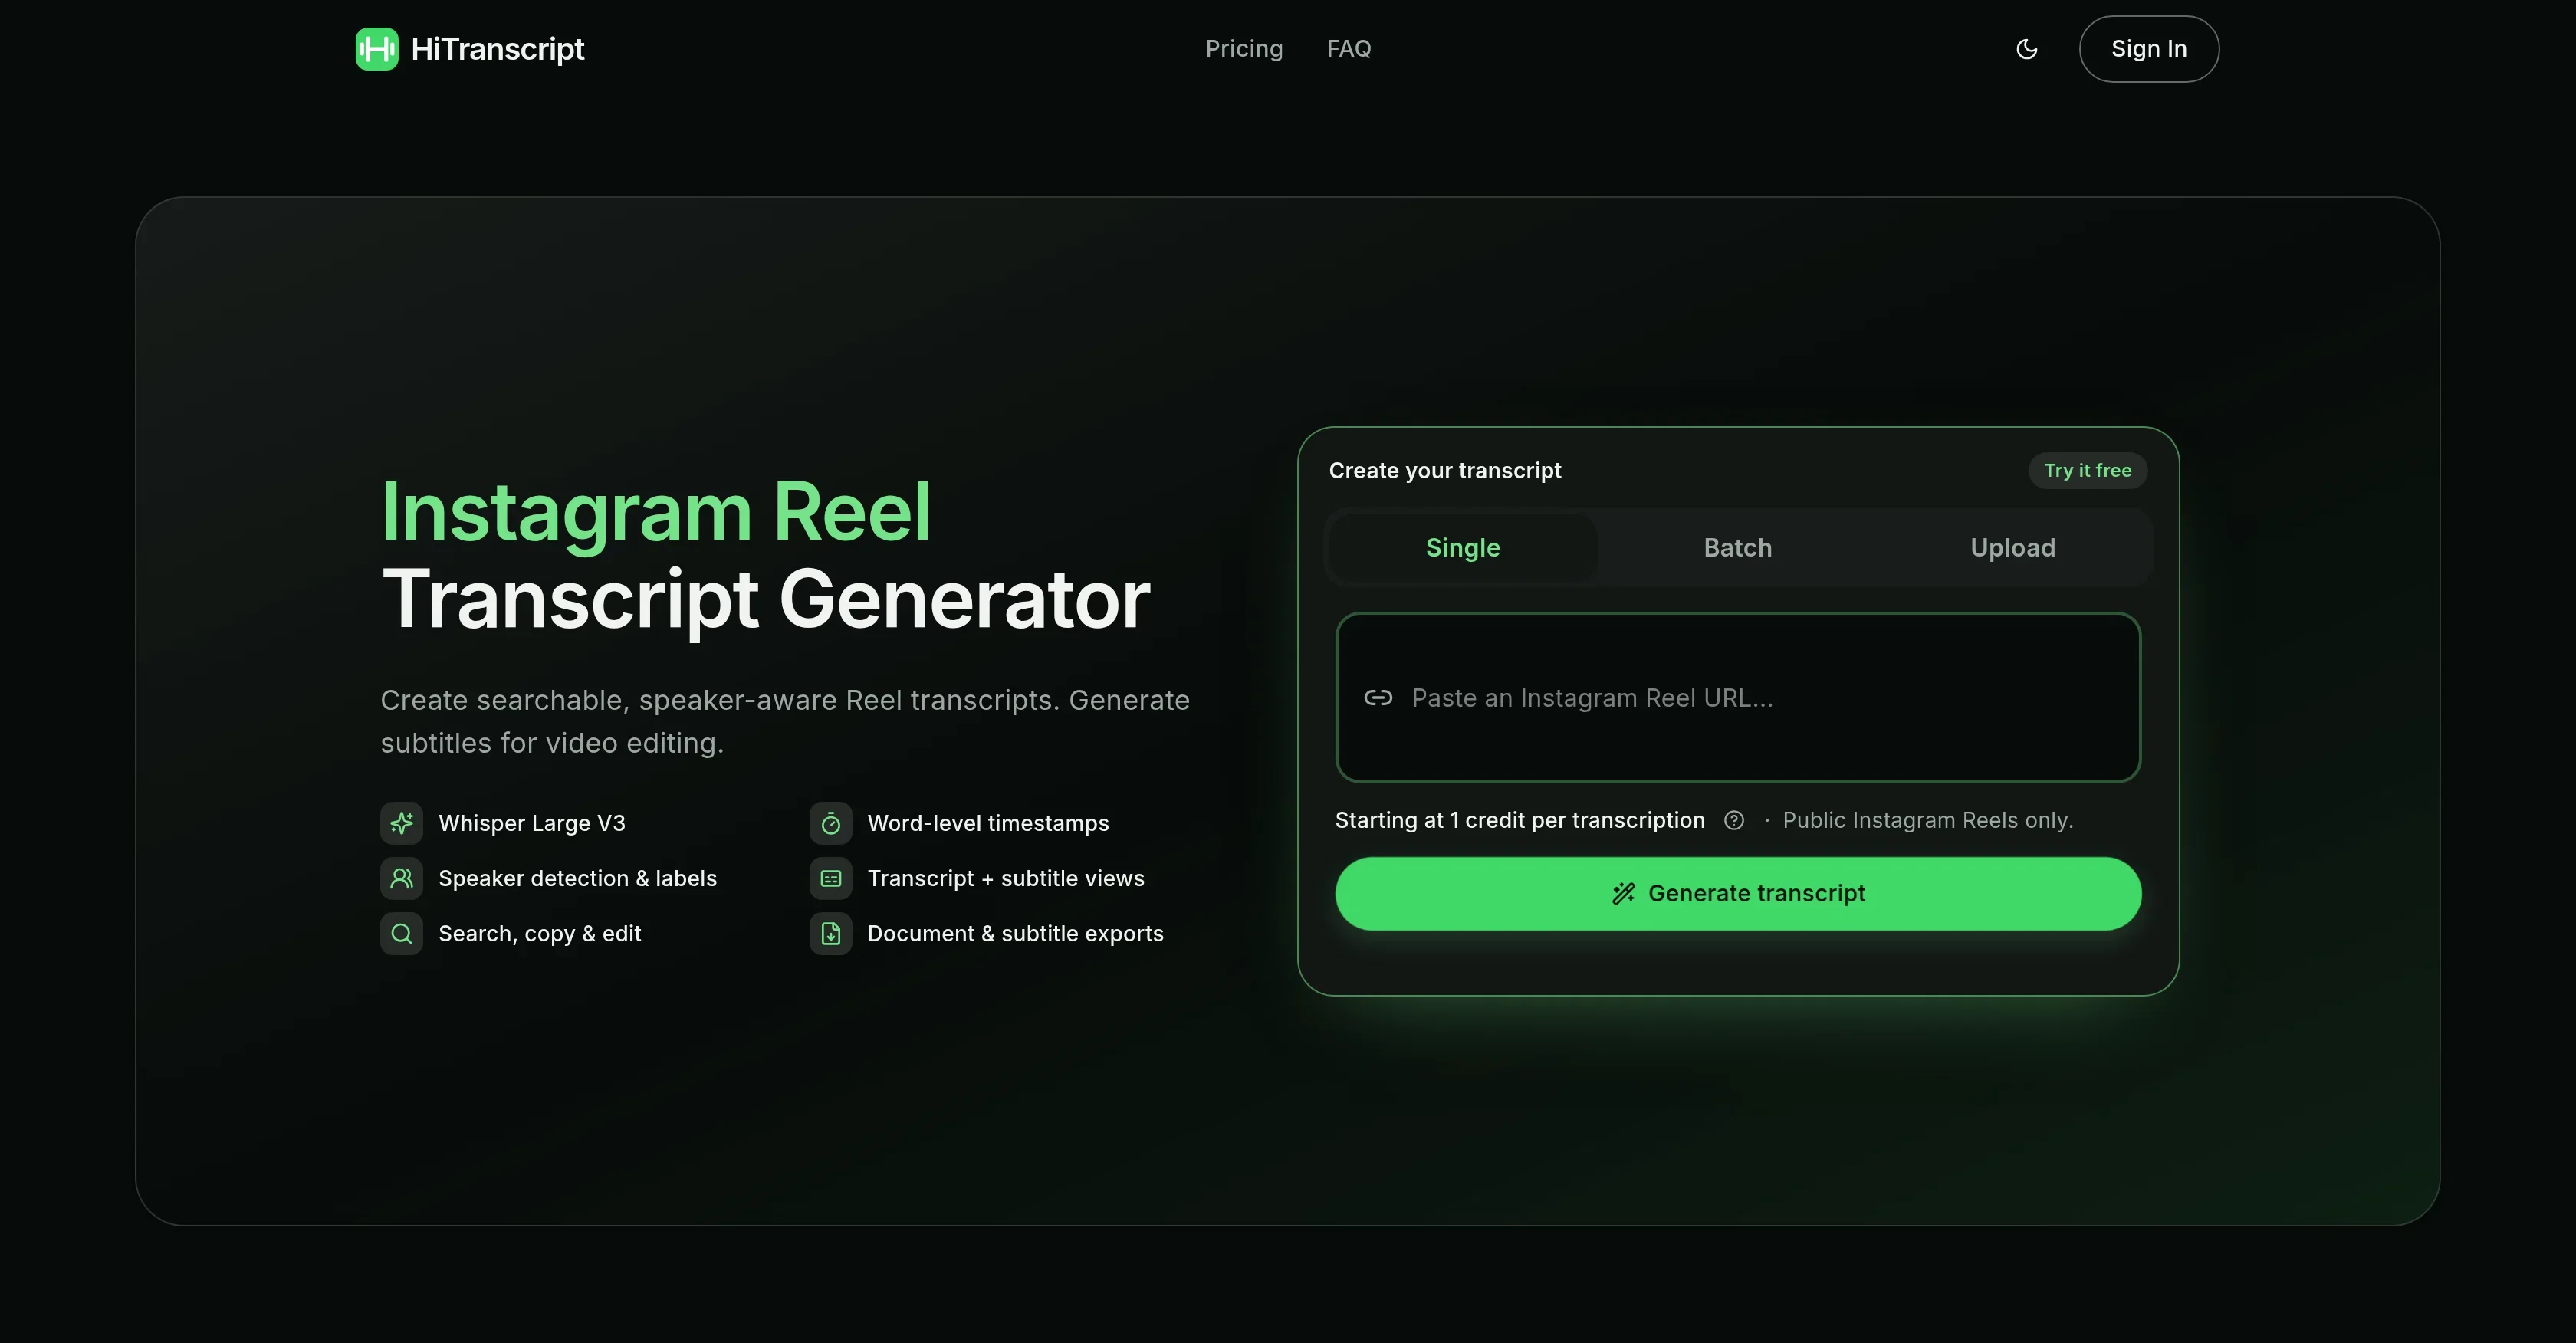Screen dimensions: 2576x1343
Task: Click the 'Search, copy & edit' text
Action: tap(540, 933)
